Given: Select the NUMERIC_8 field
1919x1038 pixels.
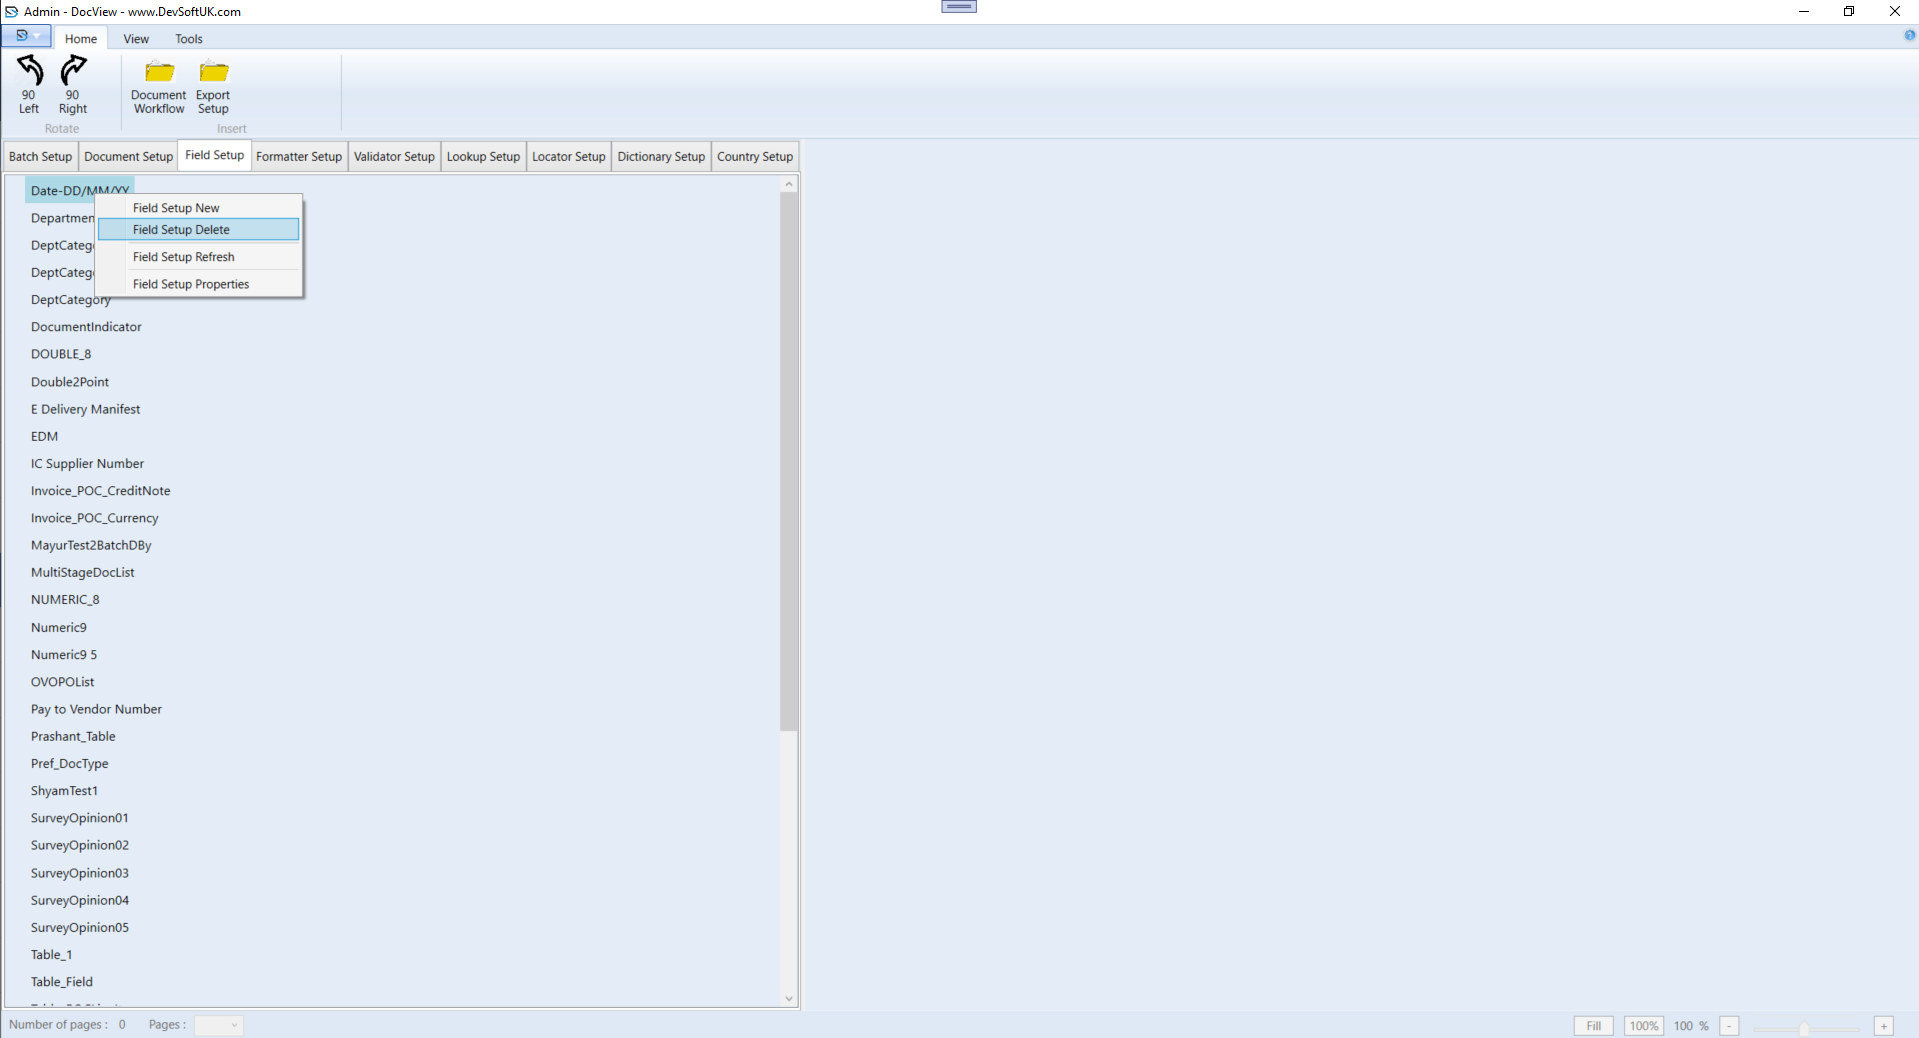Looking at the screenshot, I should click(65, 600).
